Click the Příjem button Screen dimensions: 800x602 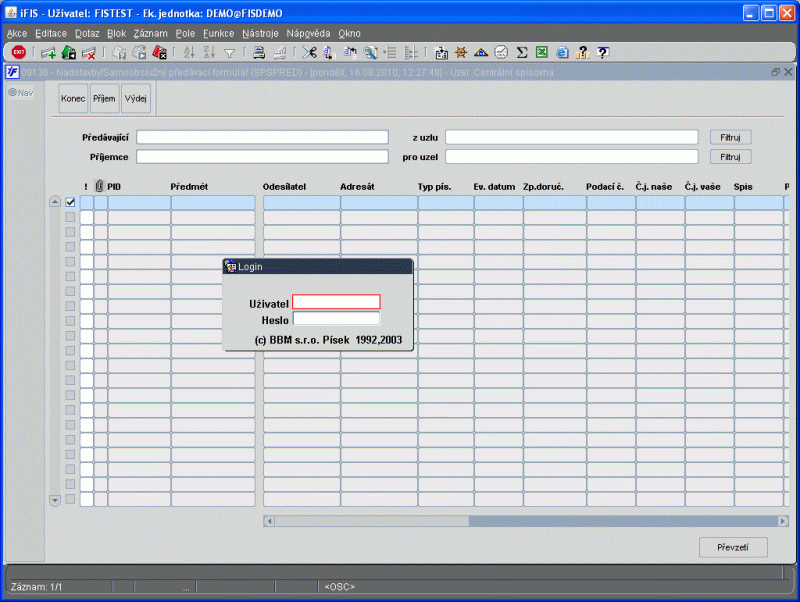[x=104, y=98]
